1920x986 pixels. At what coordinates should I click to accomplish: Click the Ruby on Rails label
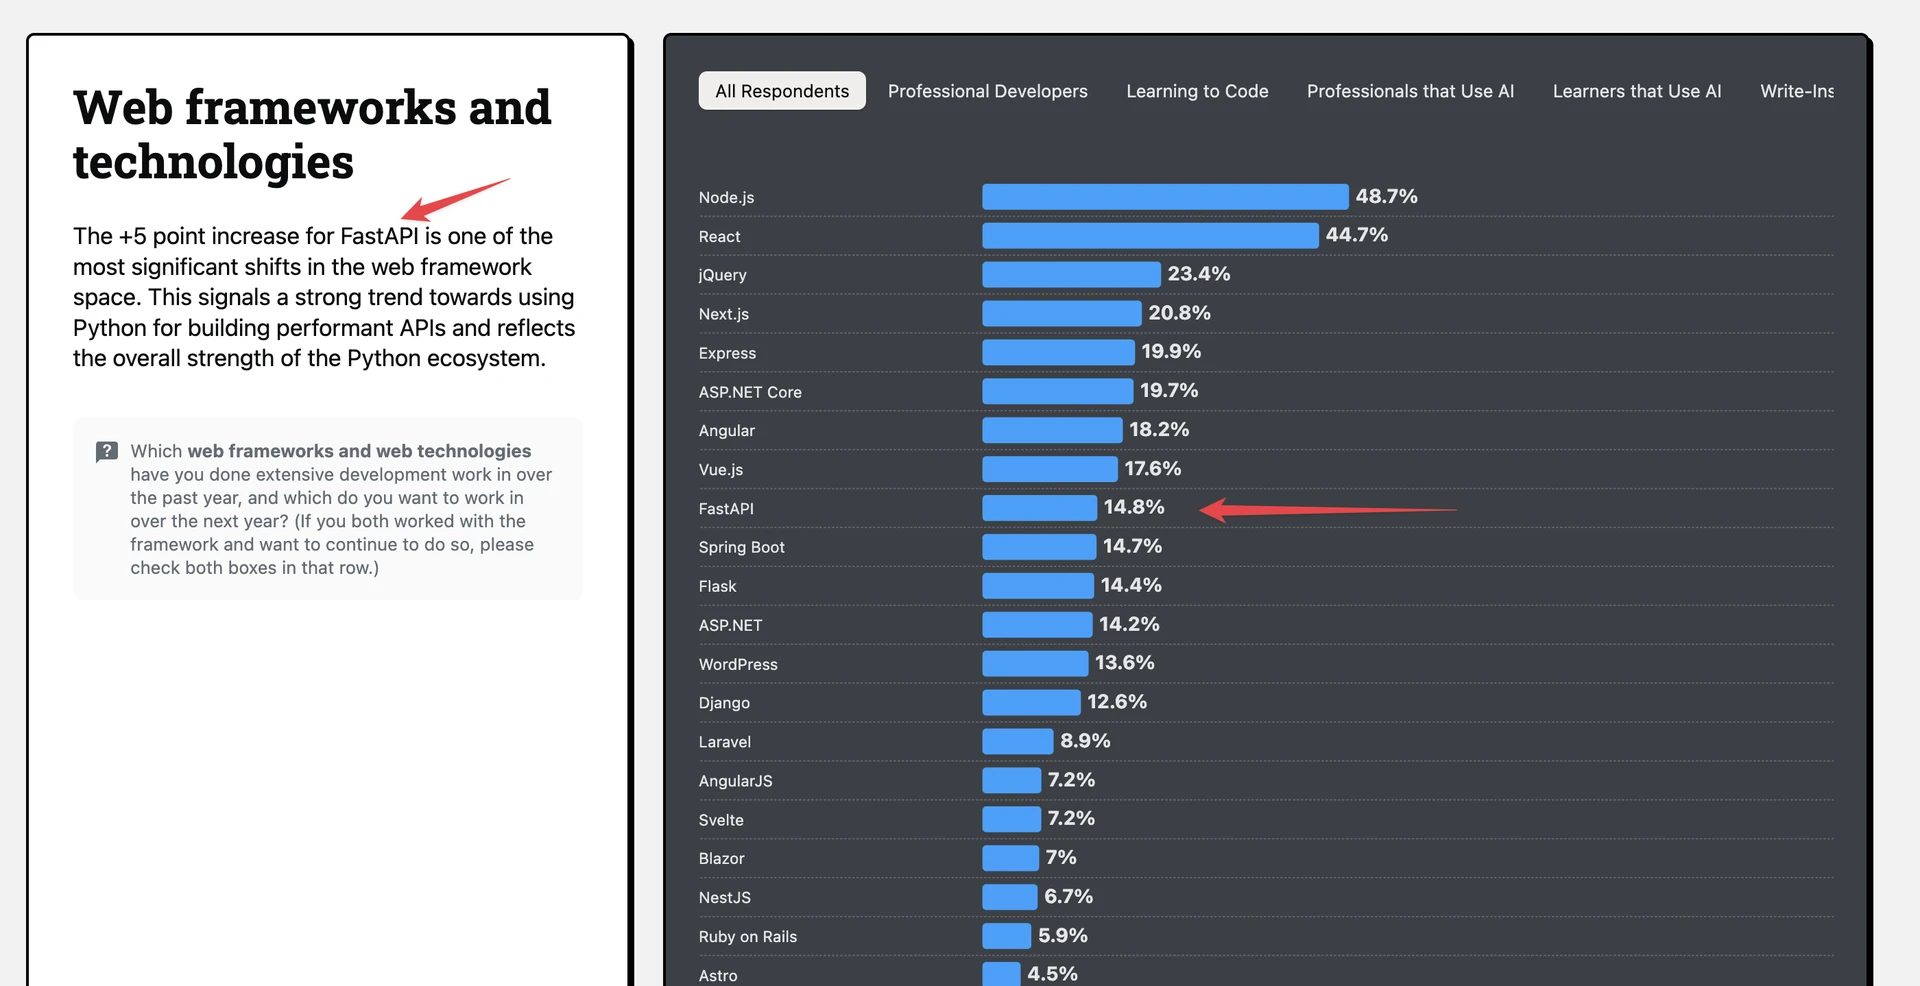[748, 937]
